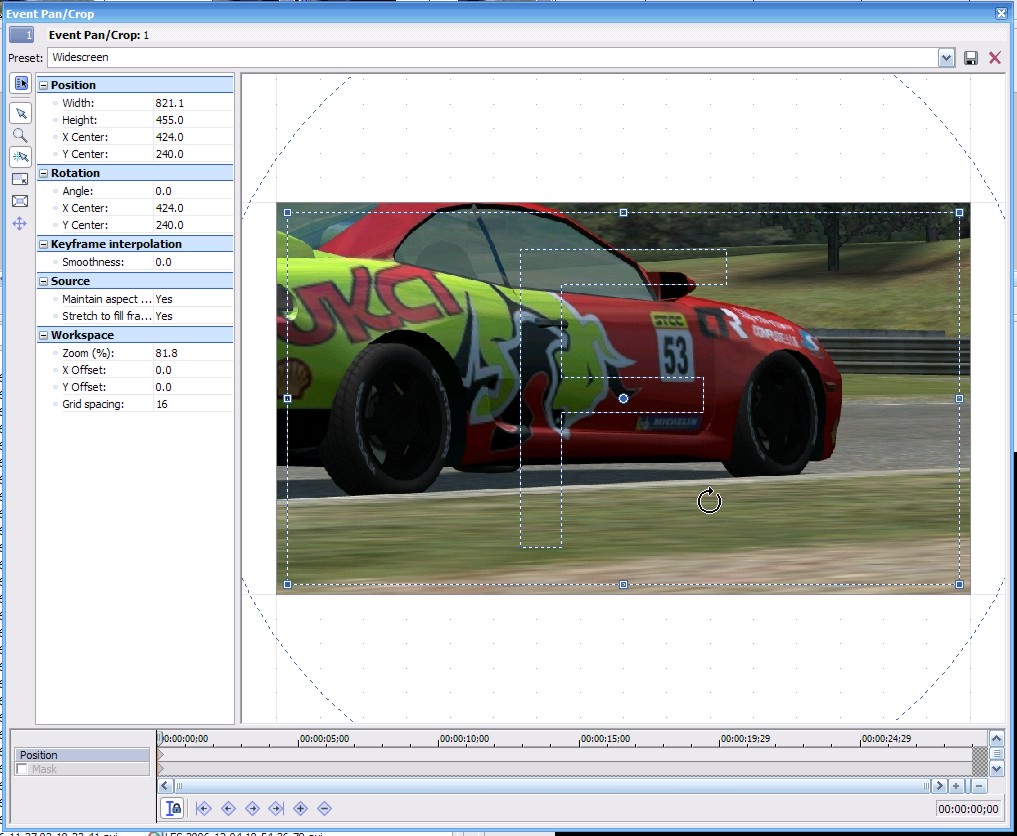Viewport: 1017px width, 836px height.
Task: Toggle Sync Cursor button in keyframe controller
Action: [x=173, y=808]
